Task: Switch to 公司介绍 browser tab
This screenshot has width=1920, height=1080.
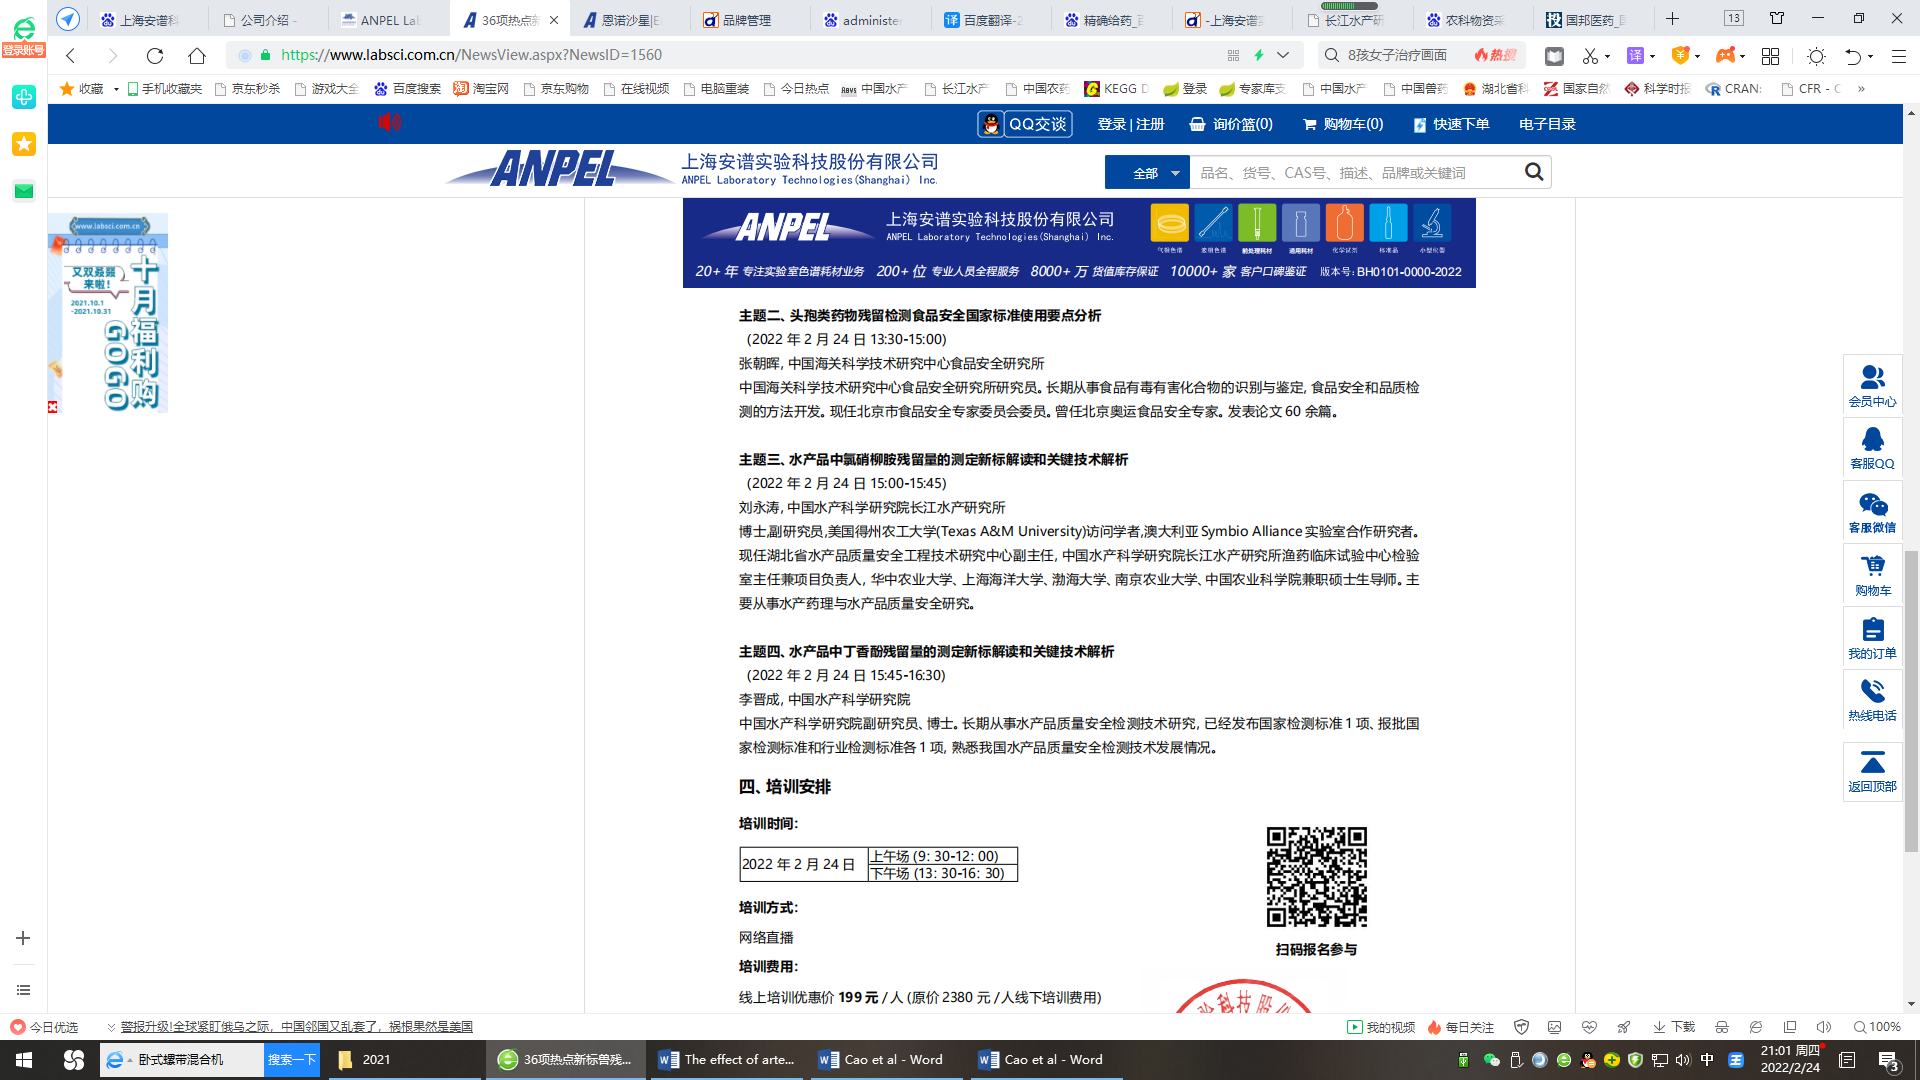Action: tap(268, 20)
